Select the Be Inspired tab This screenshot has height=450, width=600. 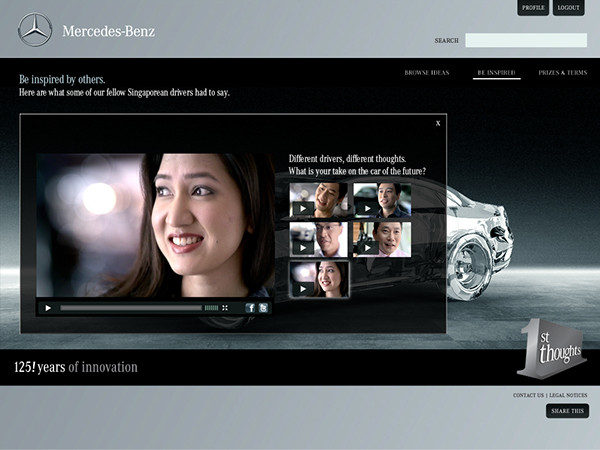click(496, 73)
